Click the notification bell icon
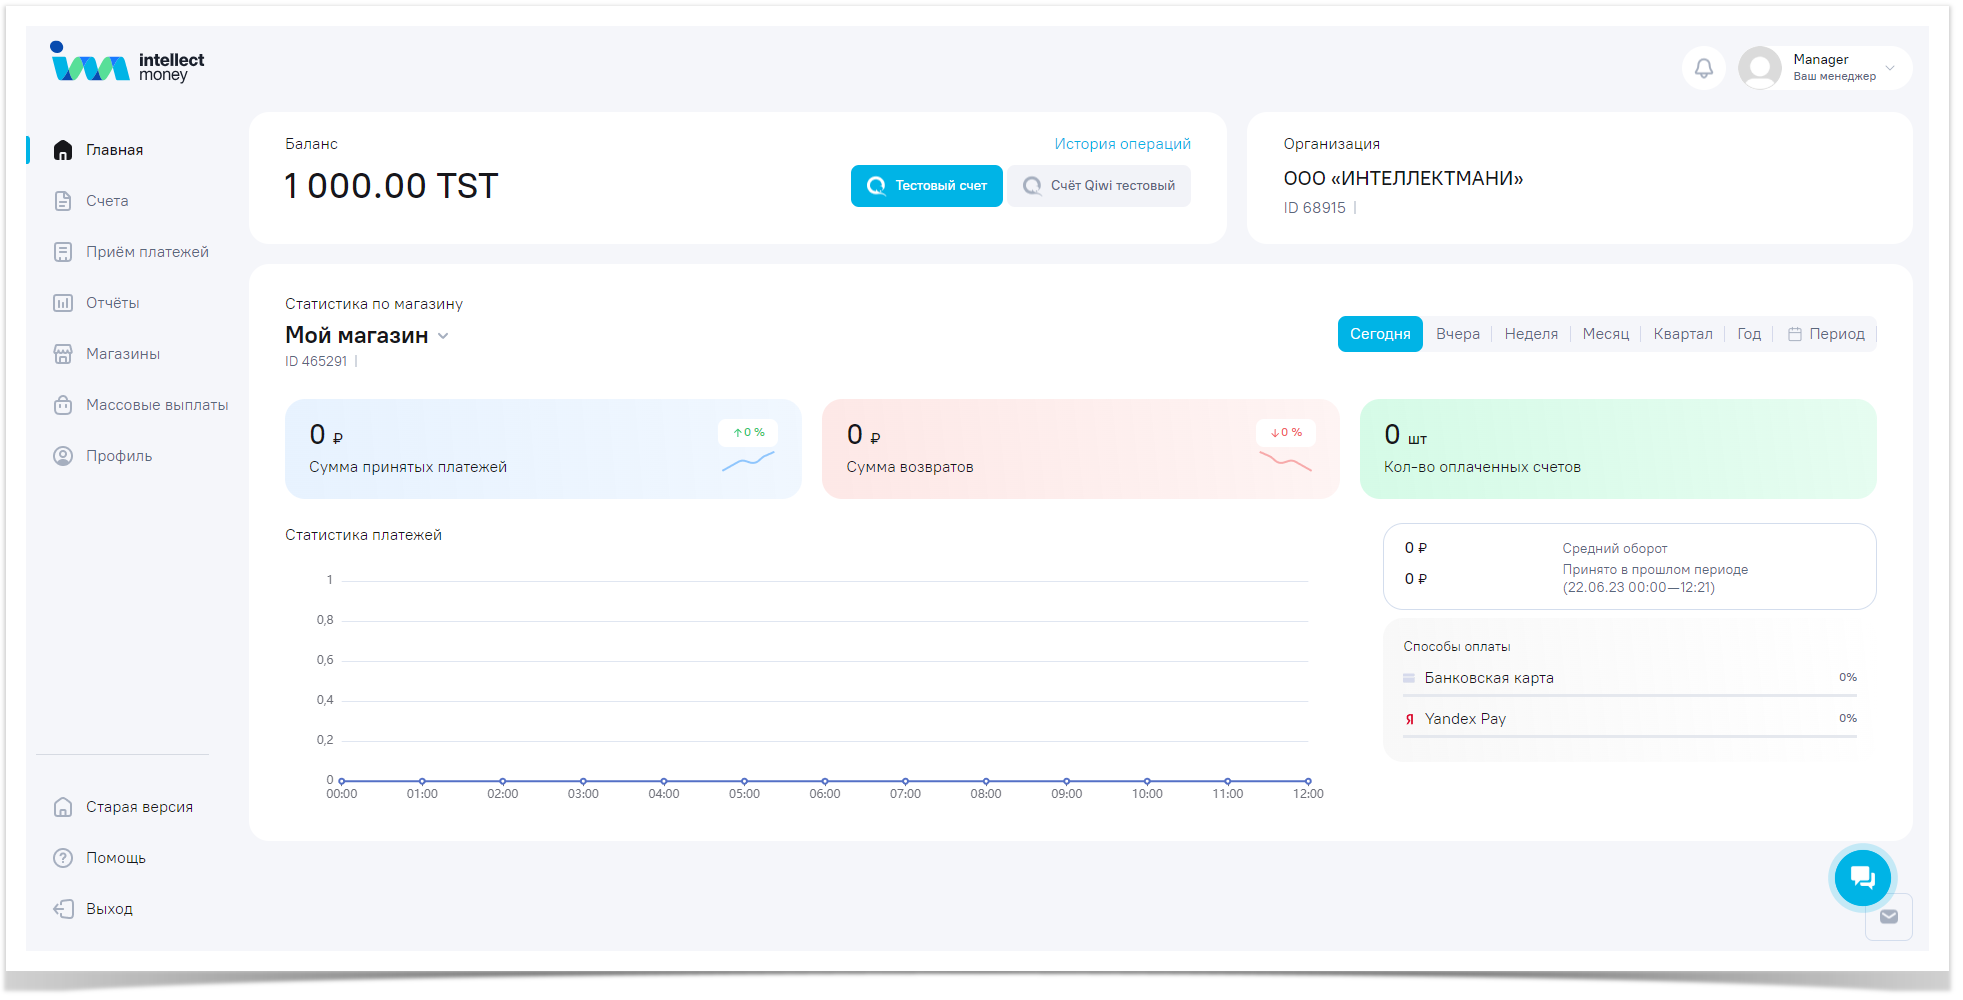1963x1000 pixels. 1704,68
